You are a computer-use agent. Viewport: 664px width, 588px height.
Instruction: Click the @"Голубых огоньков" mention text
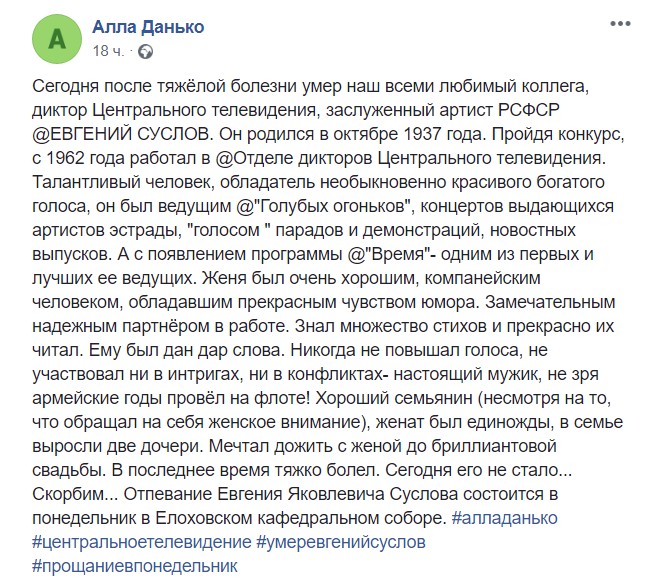pyautogui.click(x=329, y=207)
